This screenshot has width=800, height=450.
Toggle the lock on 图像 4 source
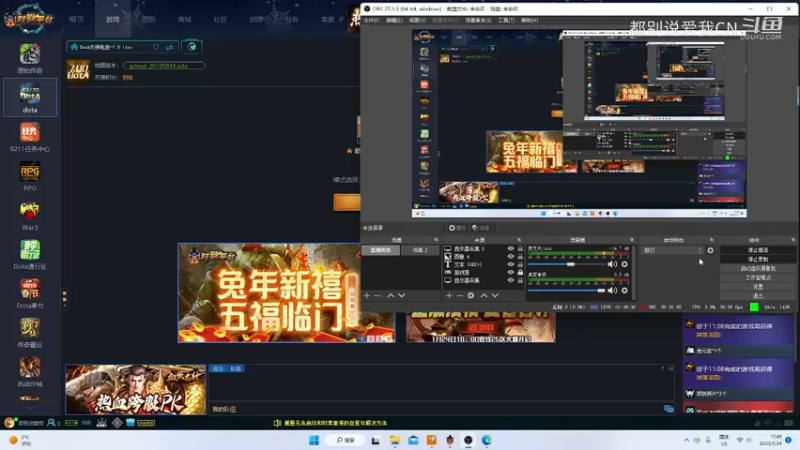coord(520,257)
